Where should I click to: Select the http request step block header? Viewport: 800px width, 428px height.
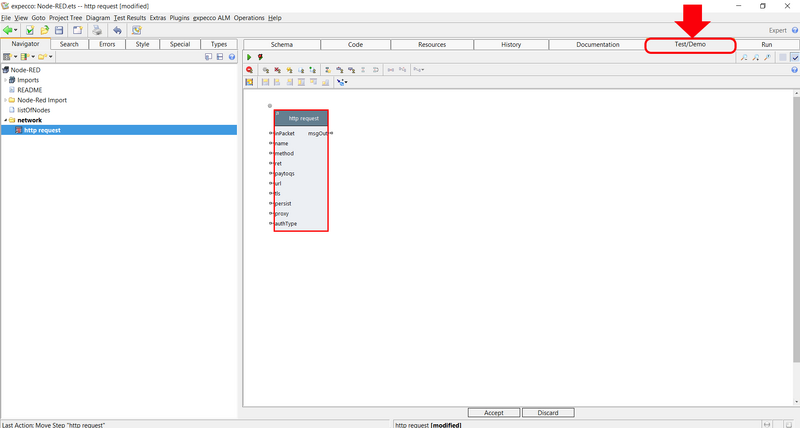(301, 118)
